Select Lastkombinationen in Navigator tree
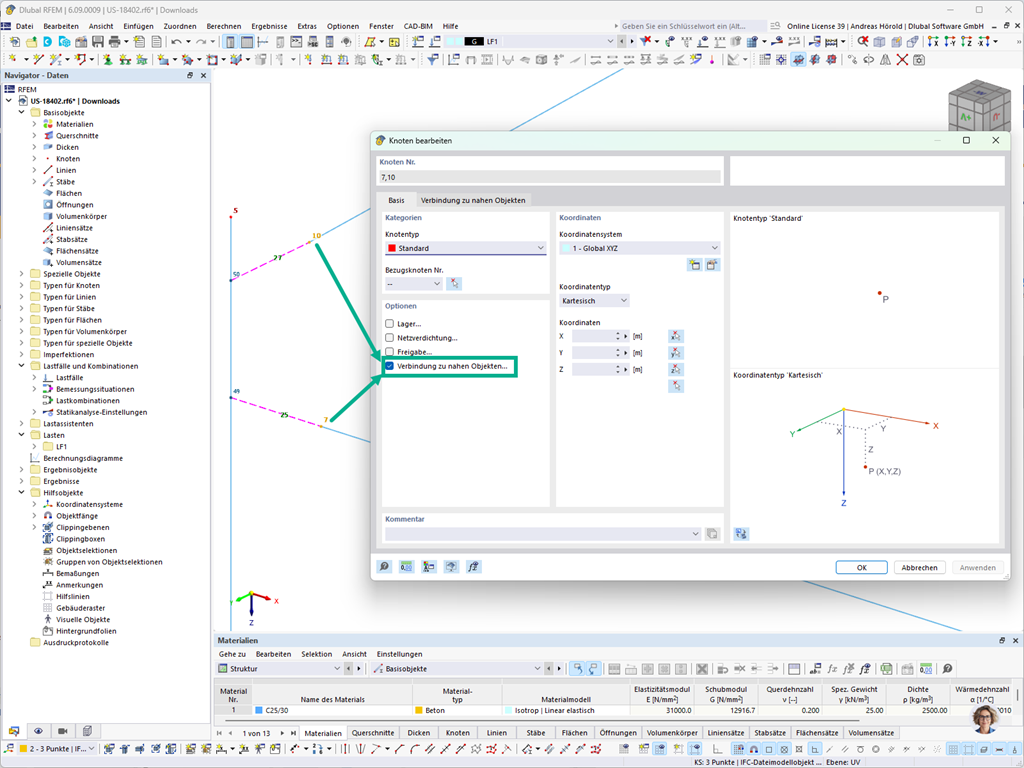The width and height of the screenshot is (1024, 768). [x=88, y=400]
